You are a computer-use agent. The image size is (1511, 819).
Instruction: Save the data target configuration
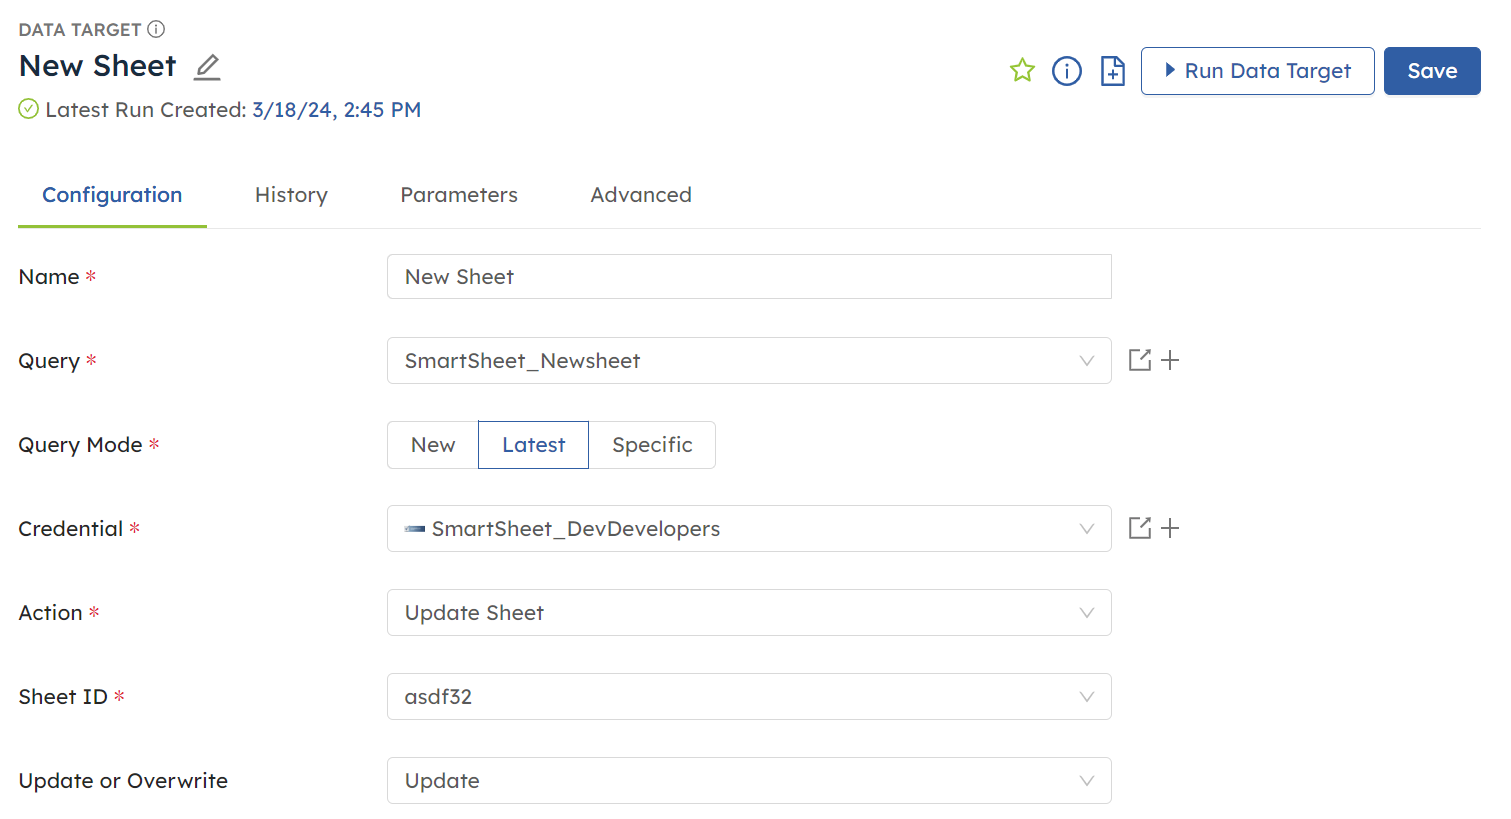pos(1432,70)
